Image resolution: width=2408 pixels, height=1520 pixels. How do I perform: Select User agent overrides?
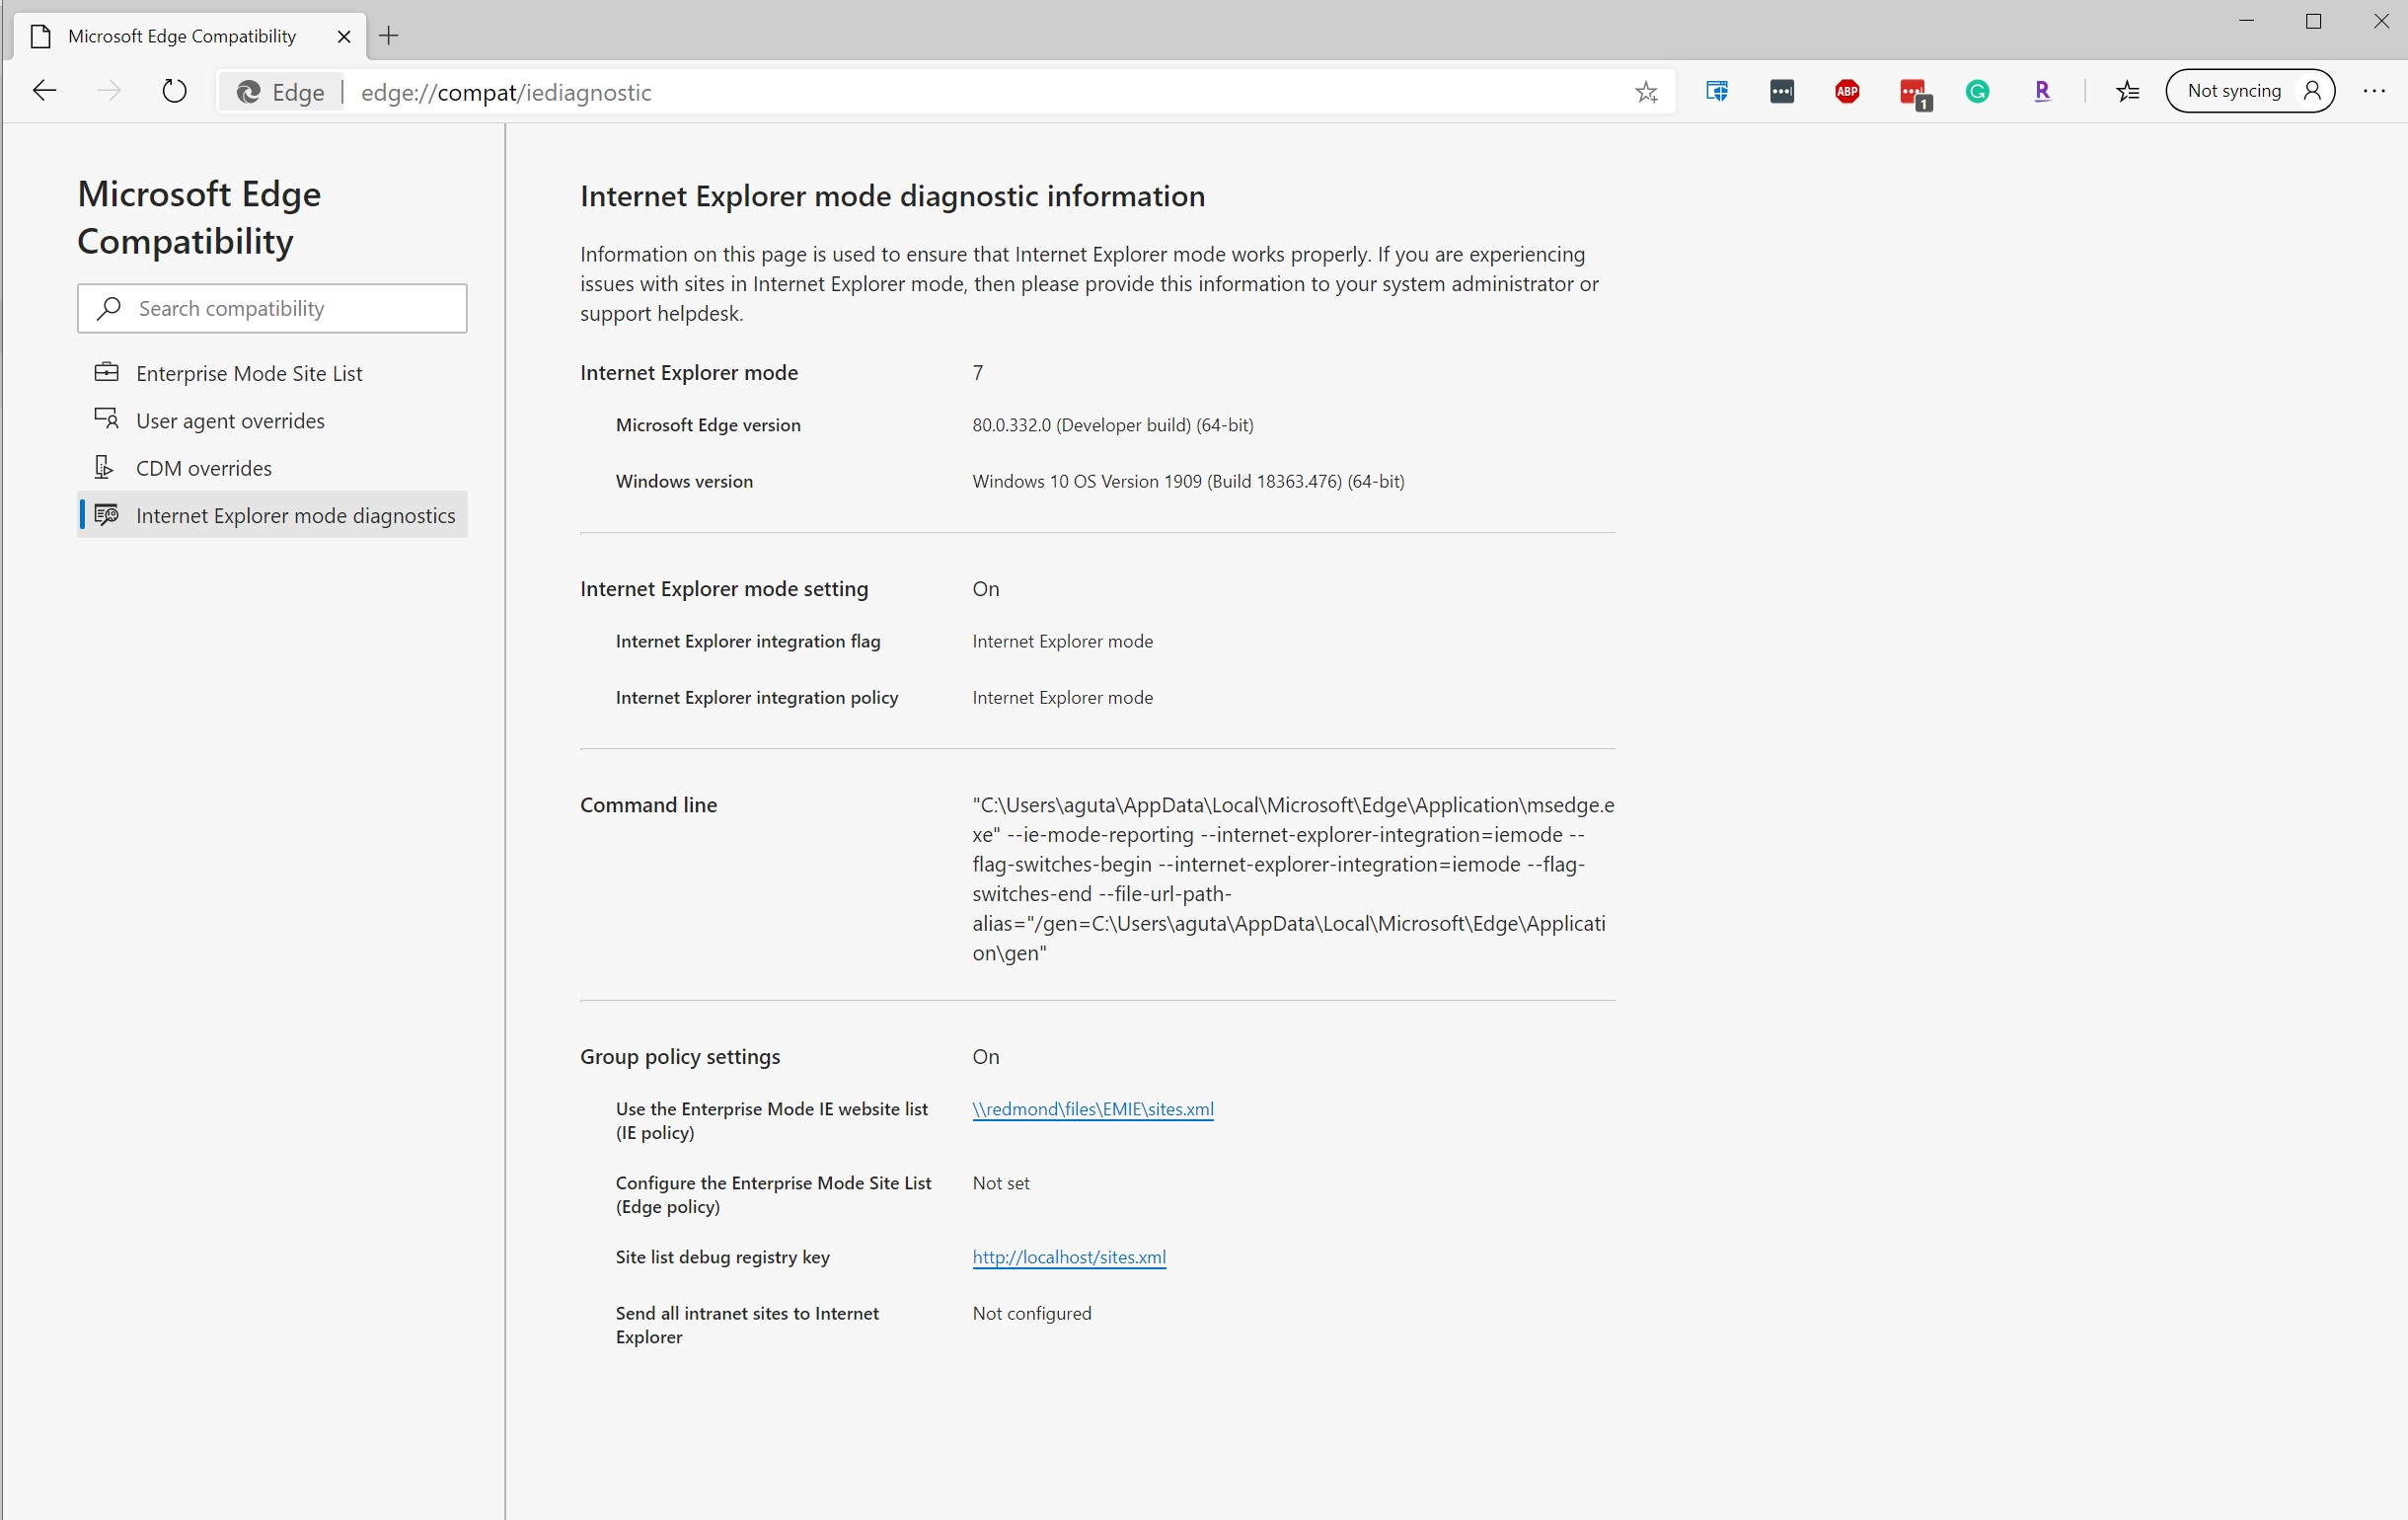[x=229, y=420]
